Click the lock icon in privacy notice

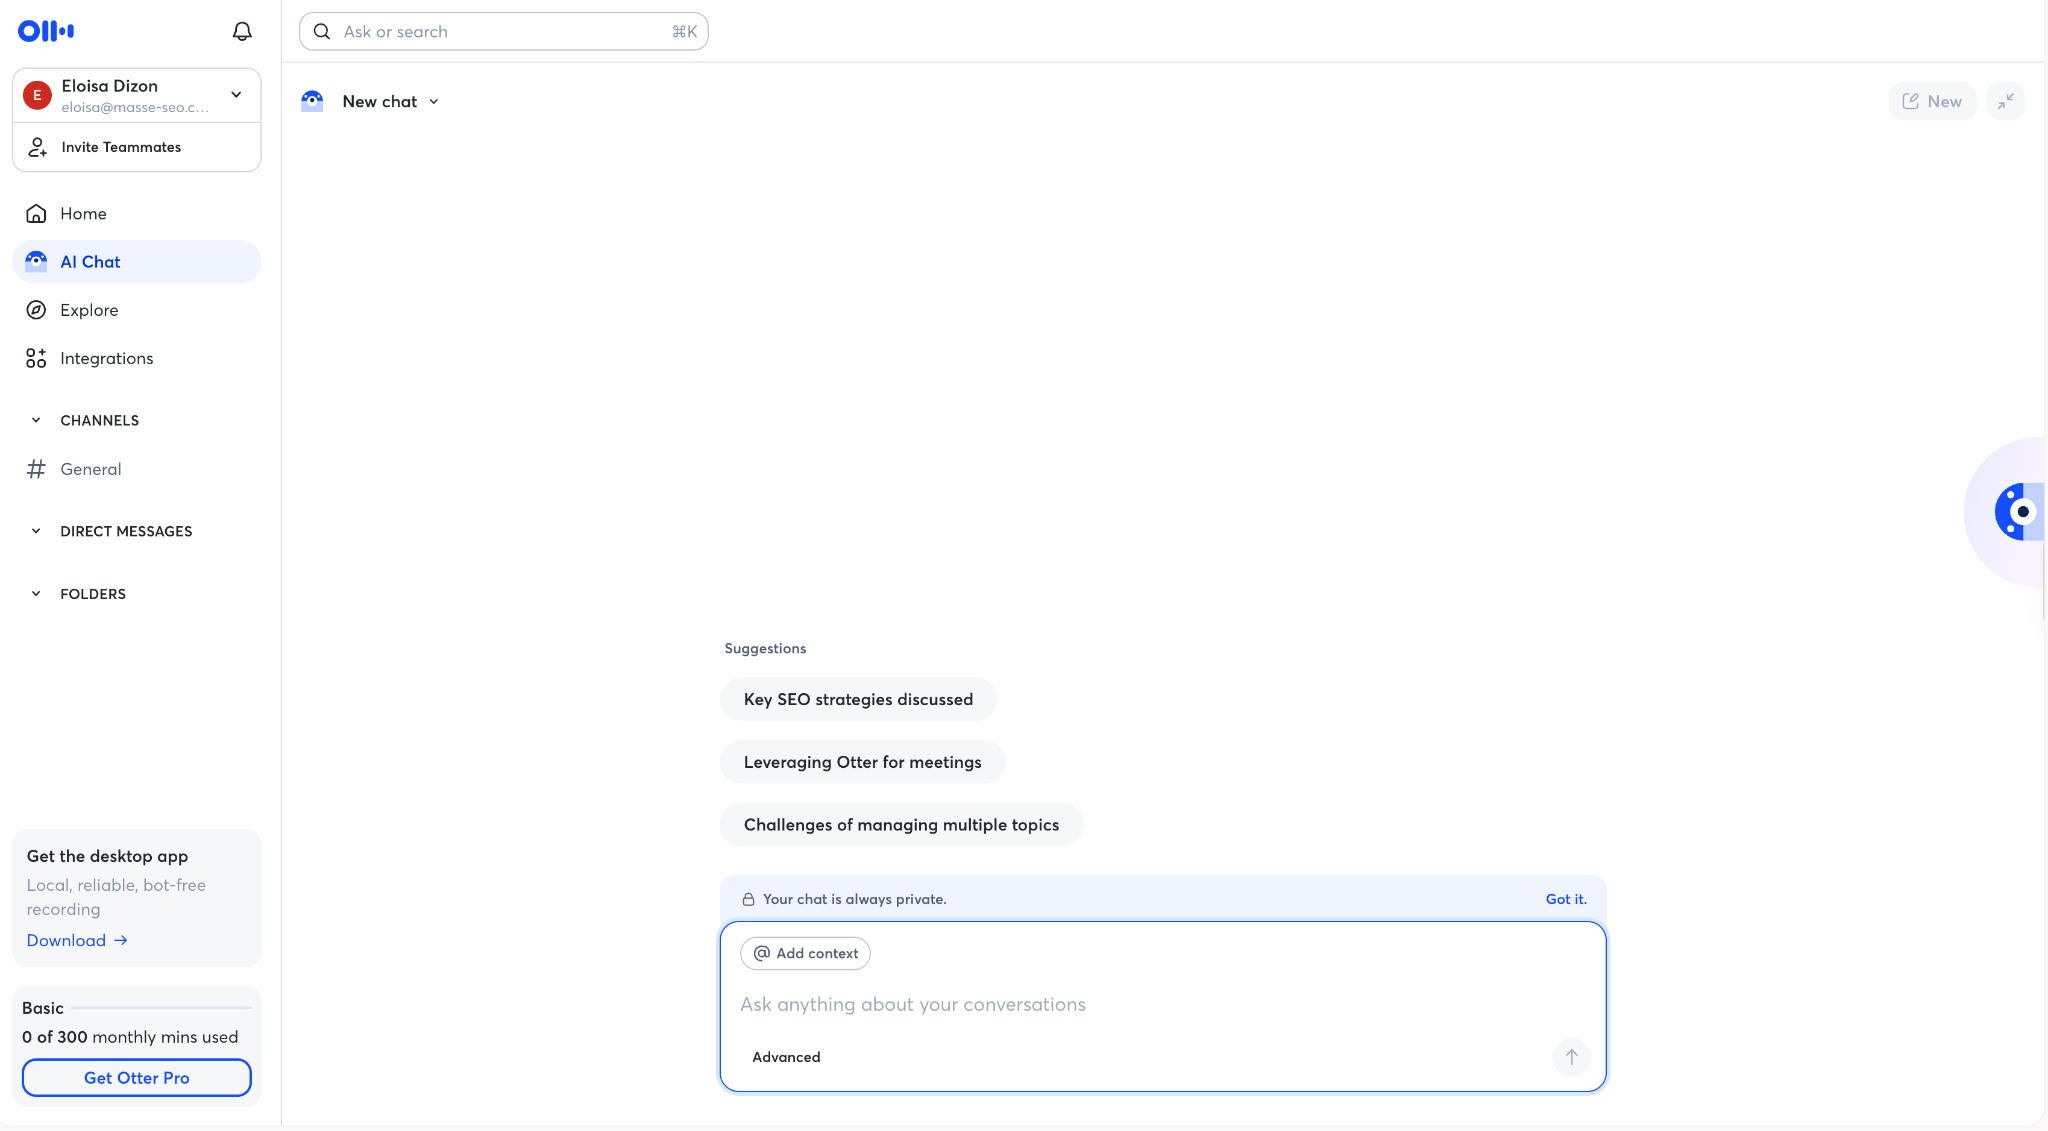coord(748,899)
